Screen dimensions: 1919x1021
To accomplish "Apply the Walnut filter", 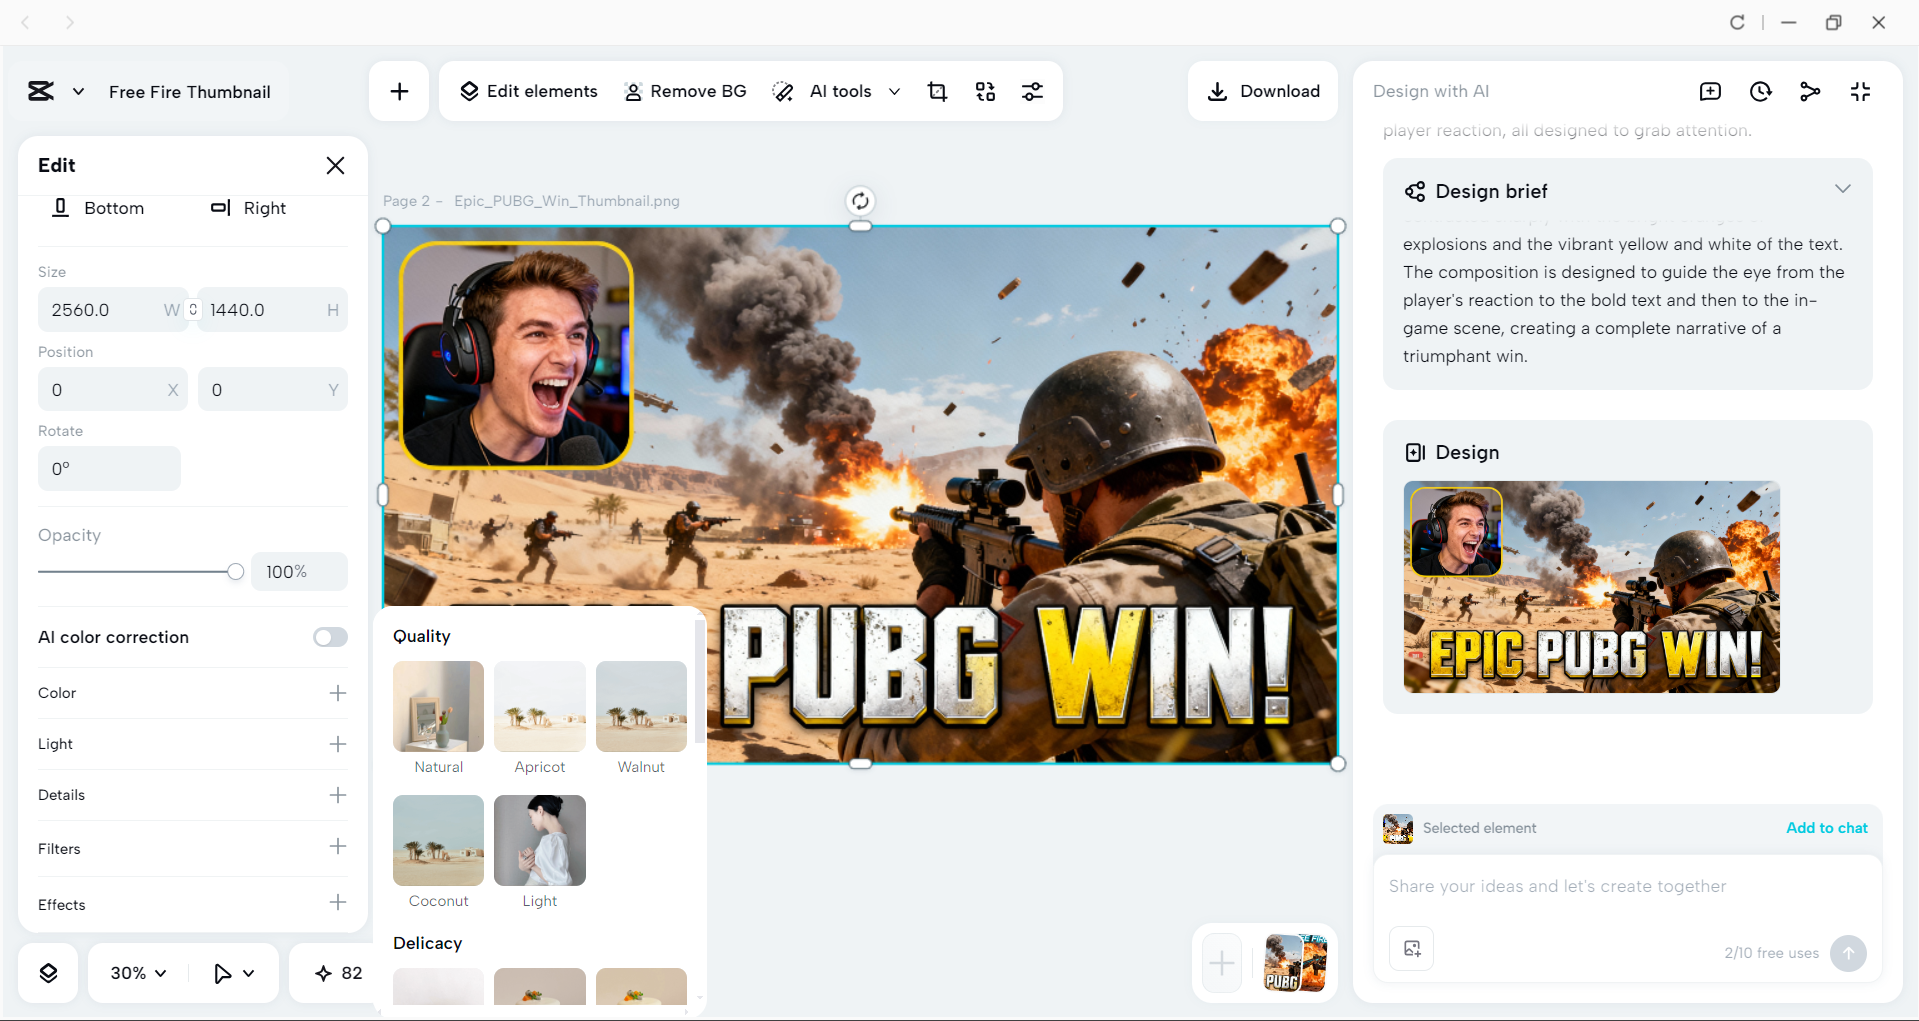I will [x=641, y=707].
